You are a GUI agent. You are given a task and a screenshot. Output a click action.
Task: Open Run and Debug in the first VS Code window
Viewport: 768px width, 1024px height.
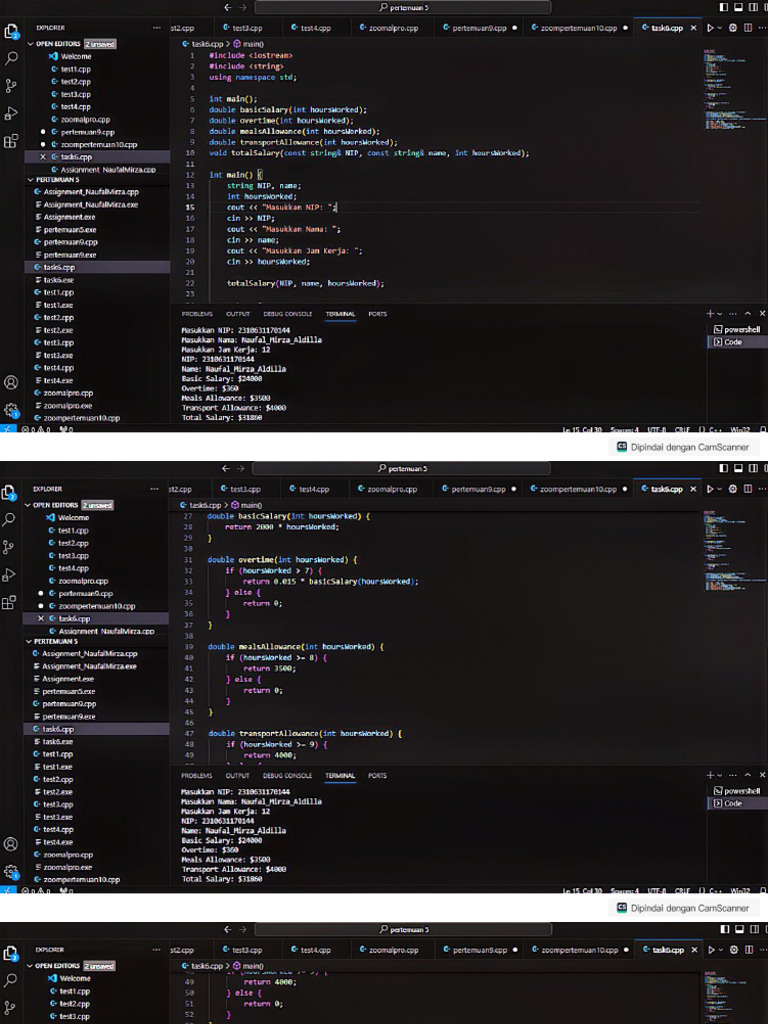pyautogui.click(x=11, y=114)
